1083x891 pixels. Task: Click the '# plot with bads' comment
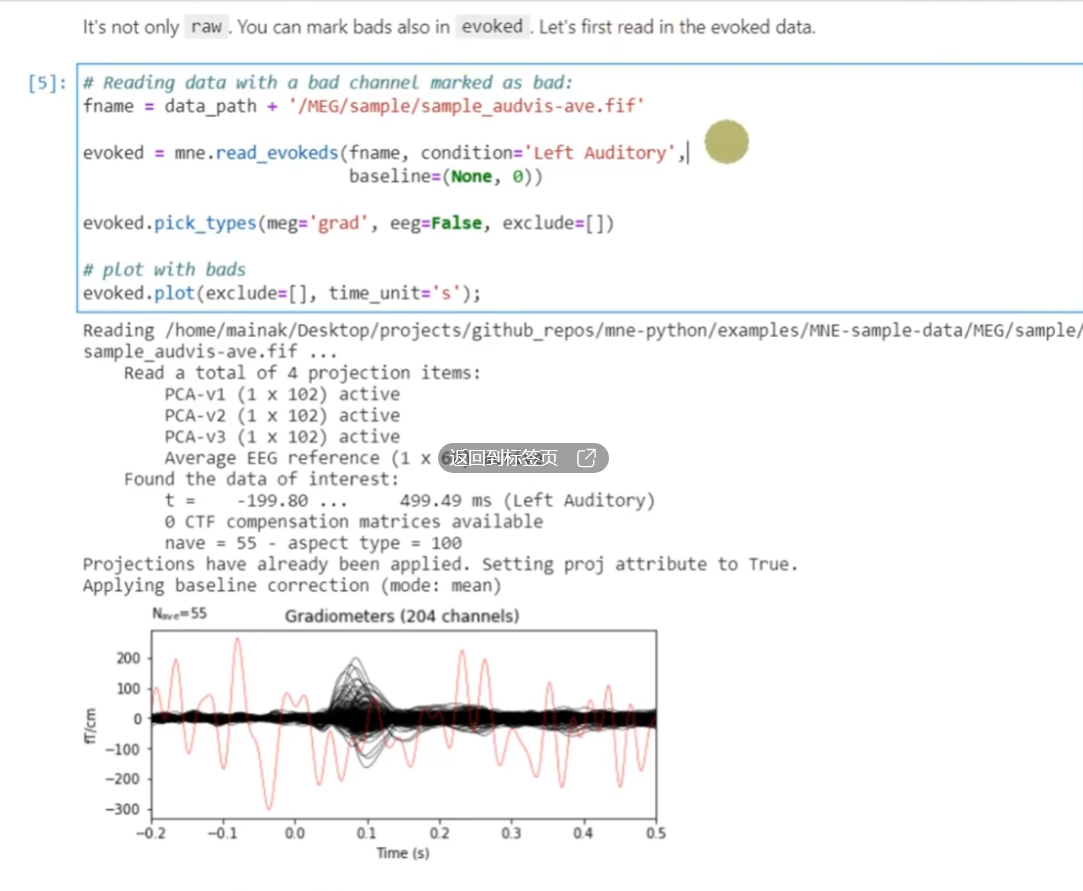[164, 270]
